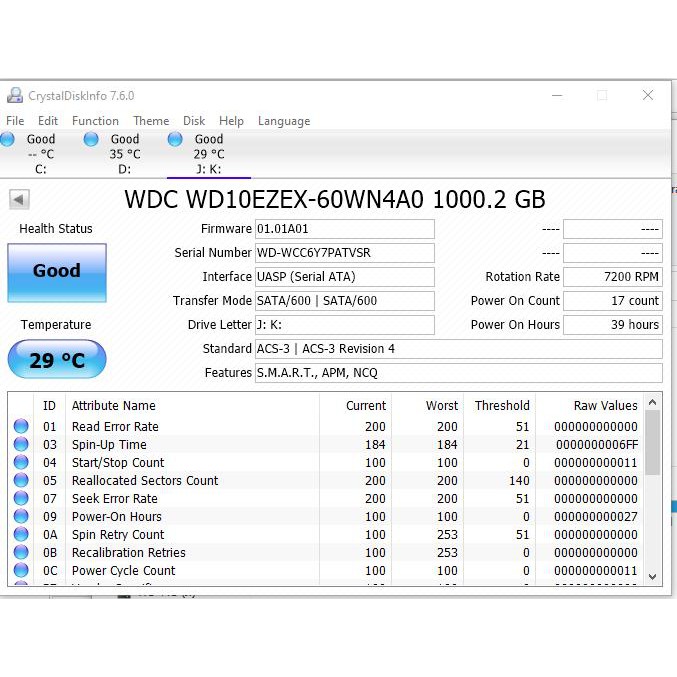Minimize the CrystalDiskInfo window
The width and height of the screenshot is (677, 677).
(x=557, y=95)
